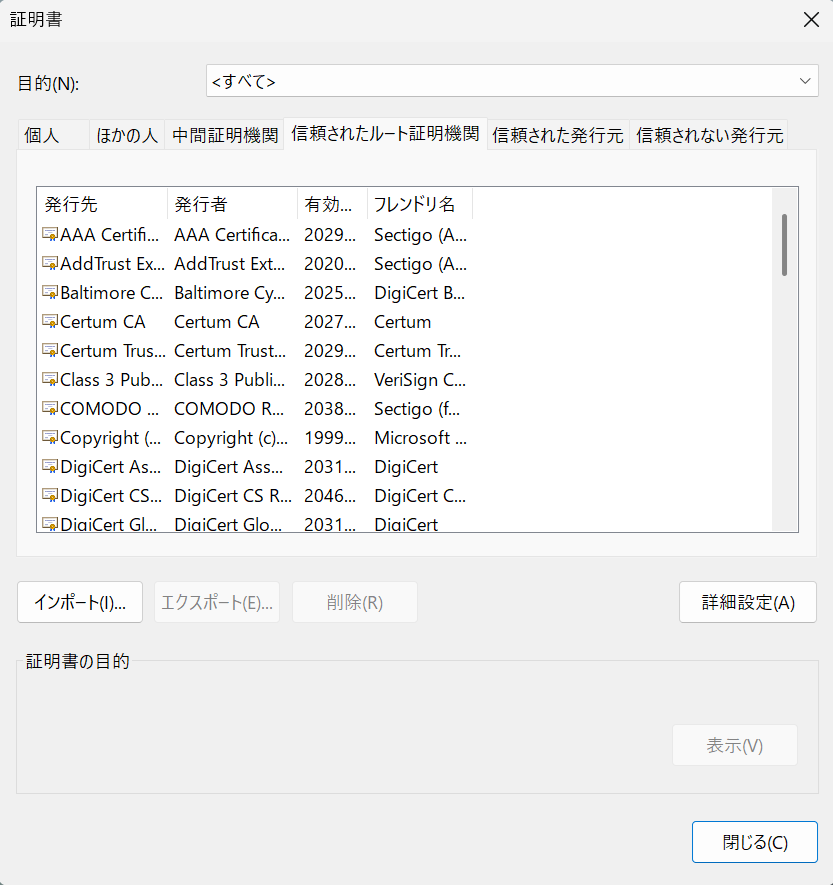Select 'DigiCert CS...' certificate name
This screenshot has height=885, width=833.
click(x=111, y=496)
